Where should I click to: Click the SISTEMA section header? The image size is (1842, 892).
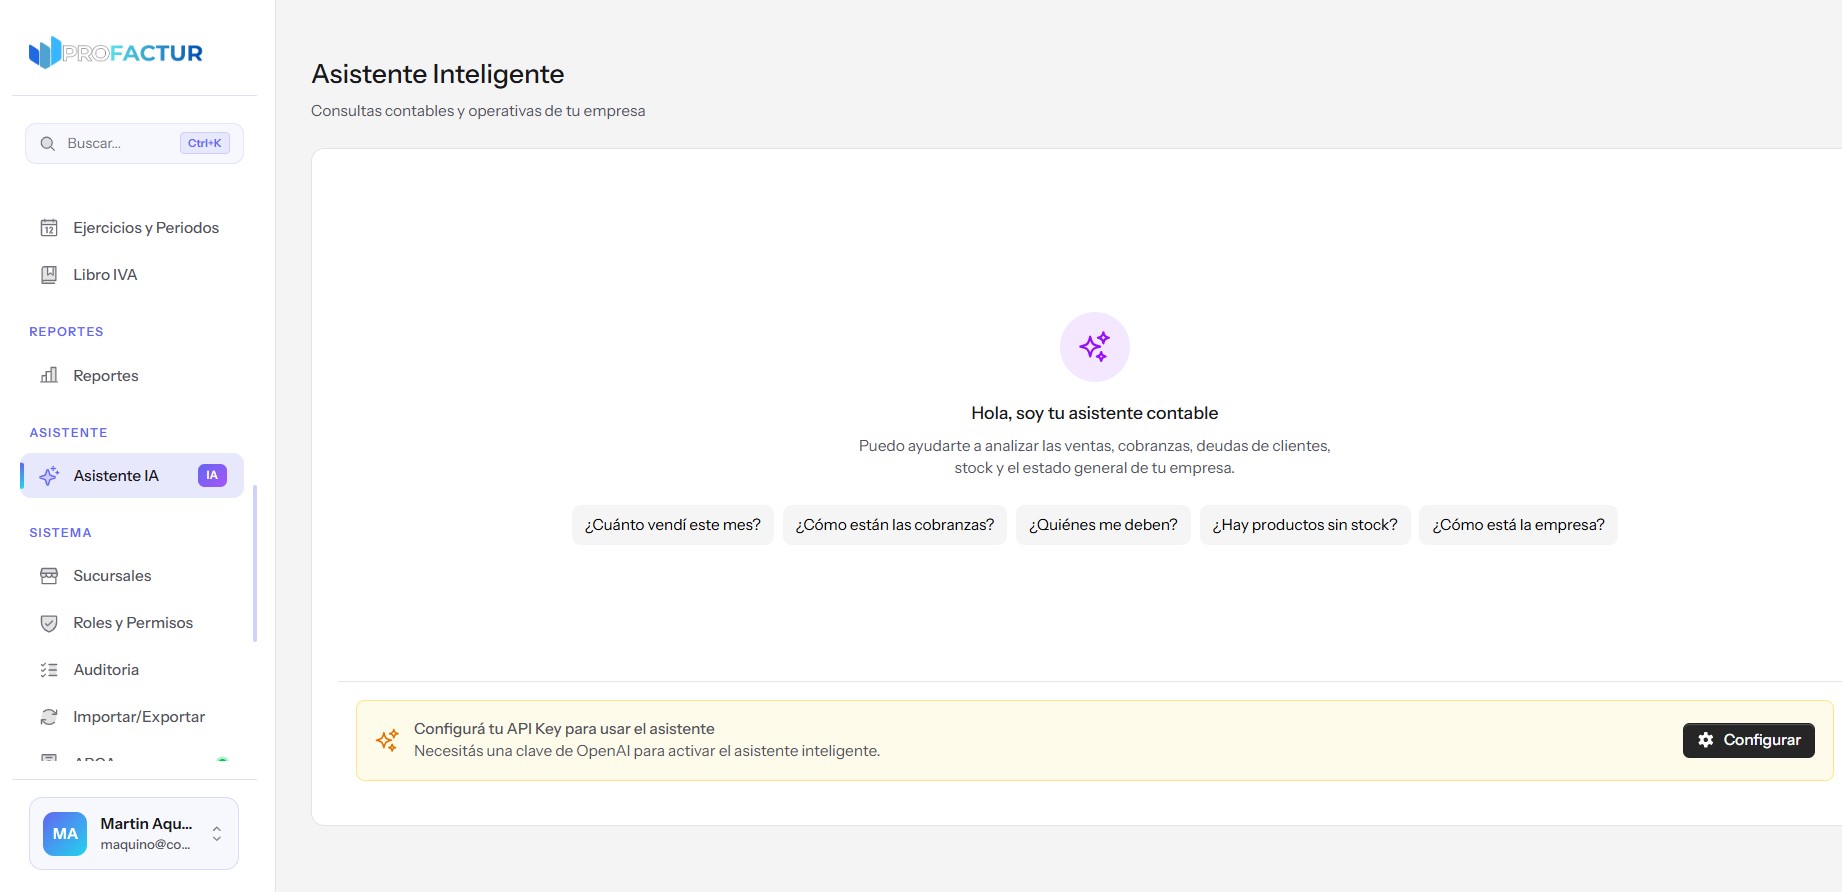60,533
